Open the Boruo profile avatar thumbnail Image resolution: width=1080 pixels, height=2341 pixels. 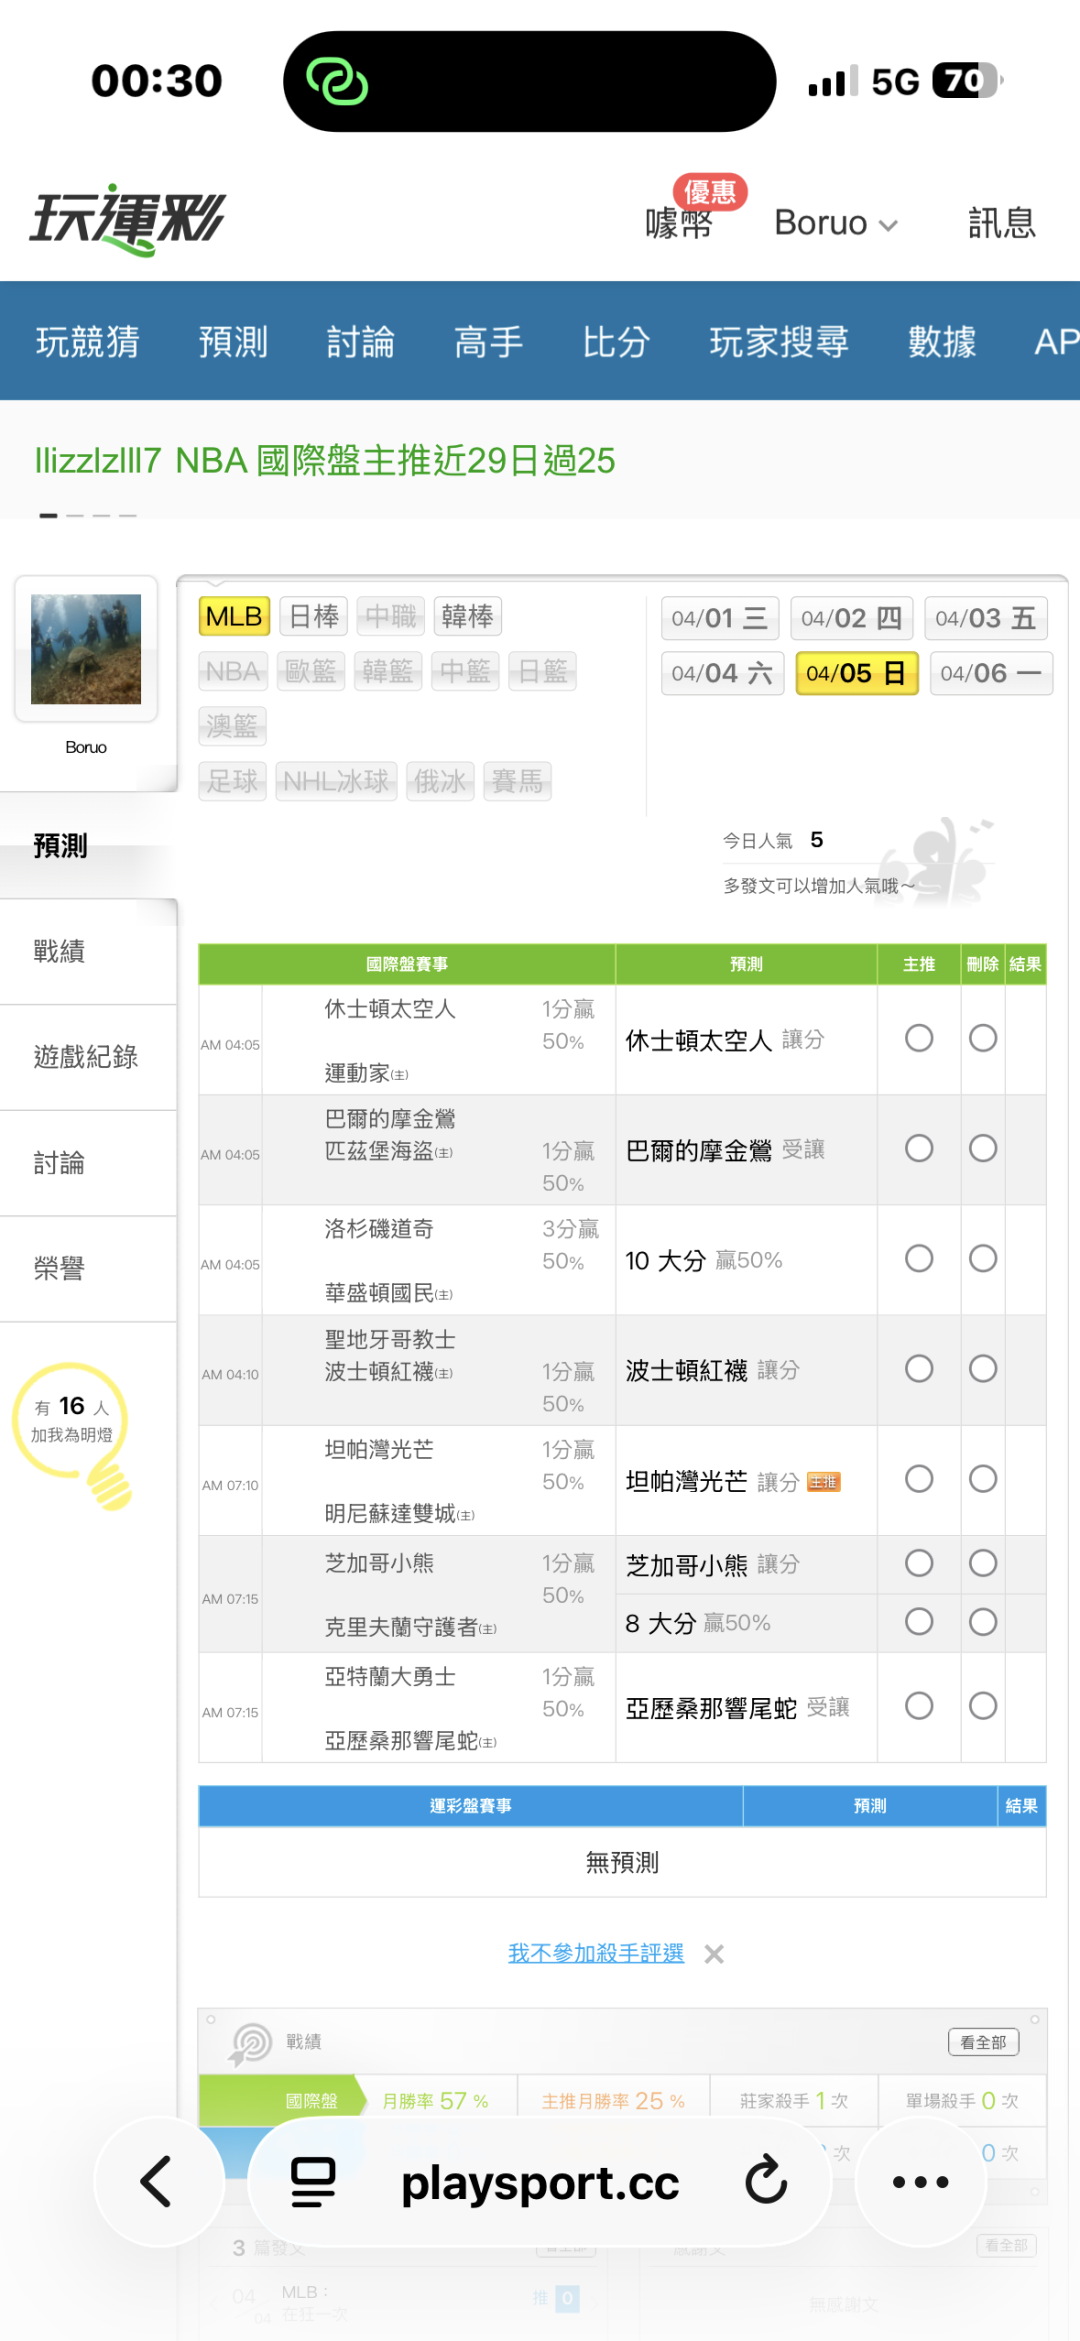coord(86,649)
